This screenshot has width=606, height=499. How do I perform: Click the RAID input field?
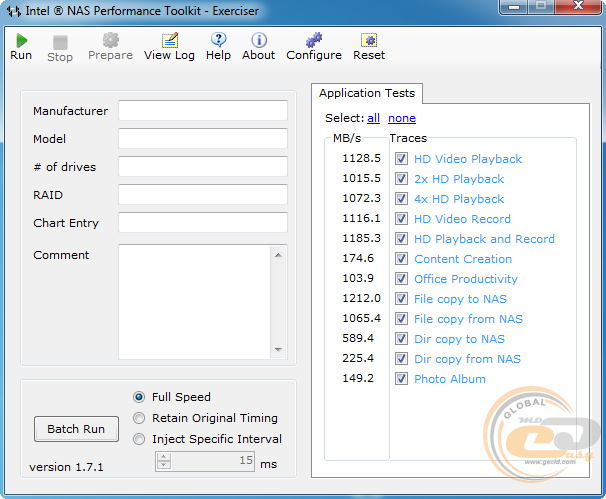tap(203, 194)
